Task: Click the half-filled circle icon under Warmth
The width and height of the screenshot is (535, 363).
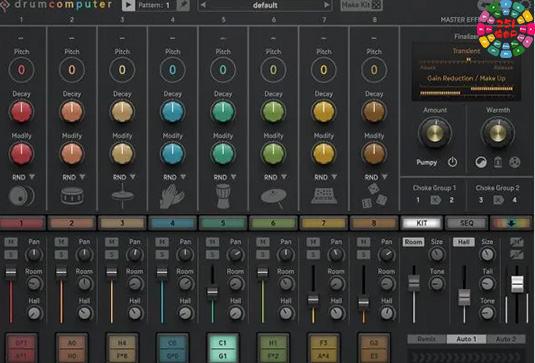Action: 481,162
